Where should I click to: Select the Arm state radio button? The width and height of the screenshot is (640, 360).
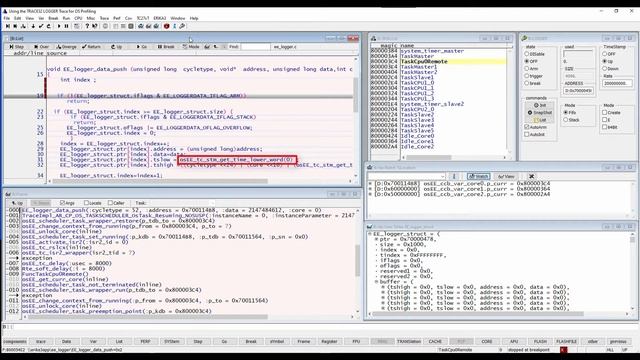[x=527, y=69]
